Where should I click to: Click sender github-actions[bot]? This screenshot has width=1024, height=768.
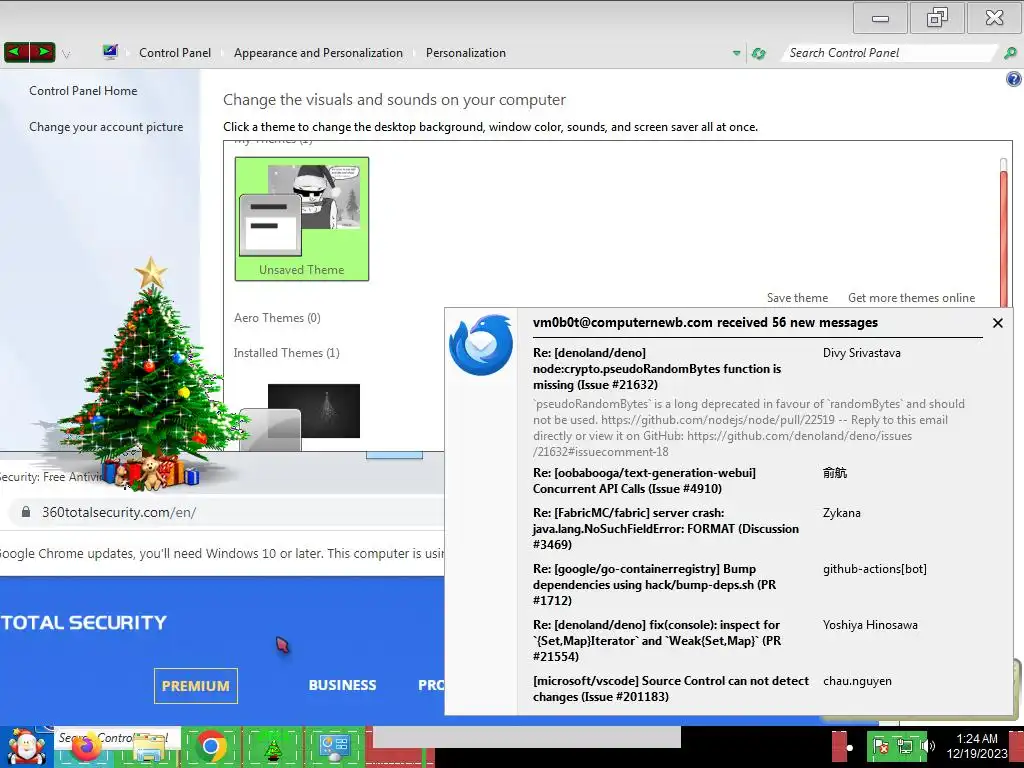click(874, 569)
